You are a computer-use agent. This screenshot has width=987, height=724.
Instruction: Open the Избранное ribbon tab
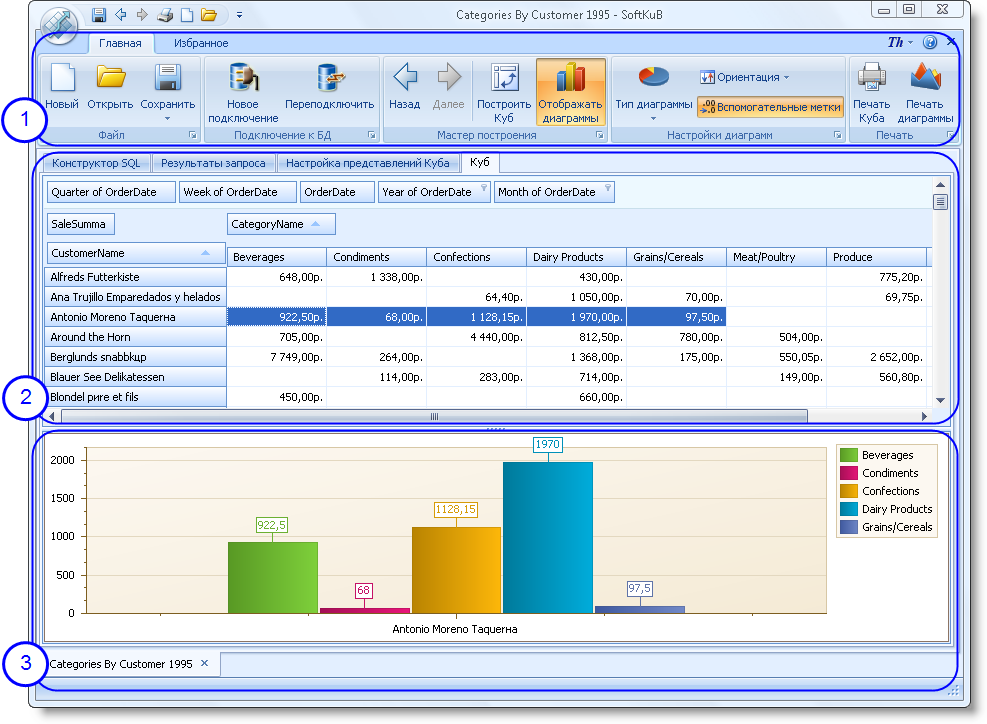[x=201, y=43]
